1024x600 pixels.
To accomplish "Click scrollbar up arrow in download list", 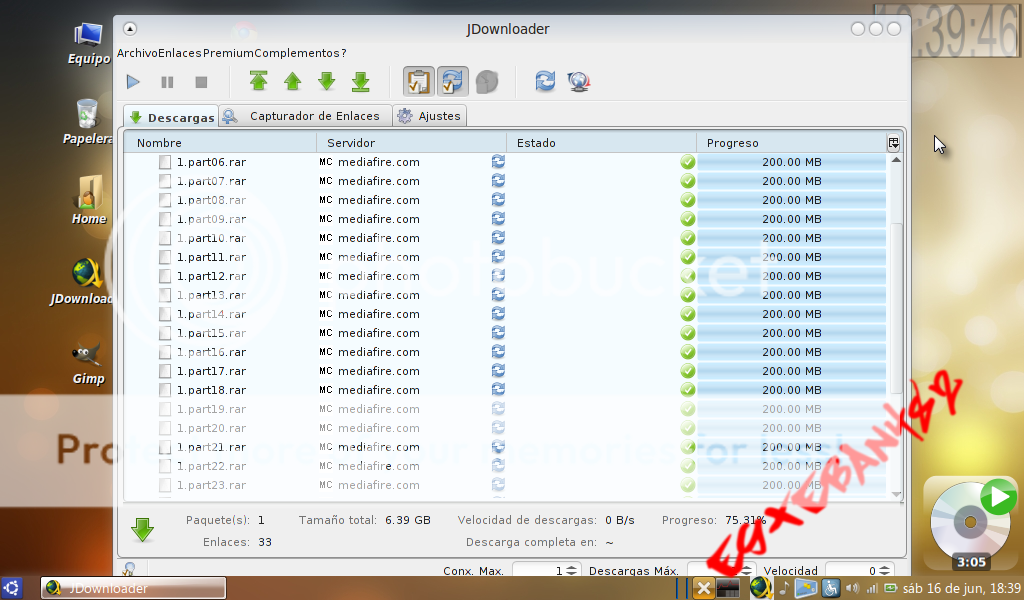I will [x=896, y=160].
